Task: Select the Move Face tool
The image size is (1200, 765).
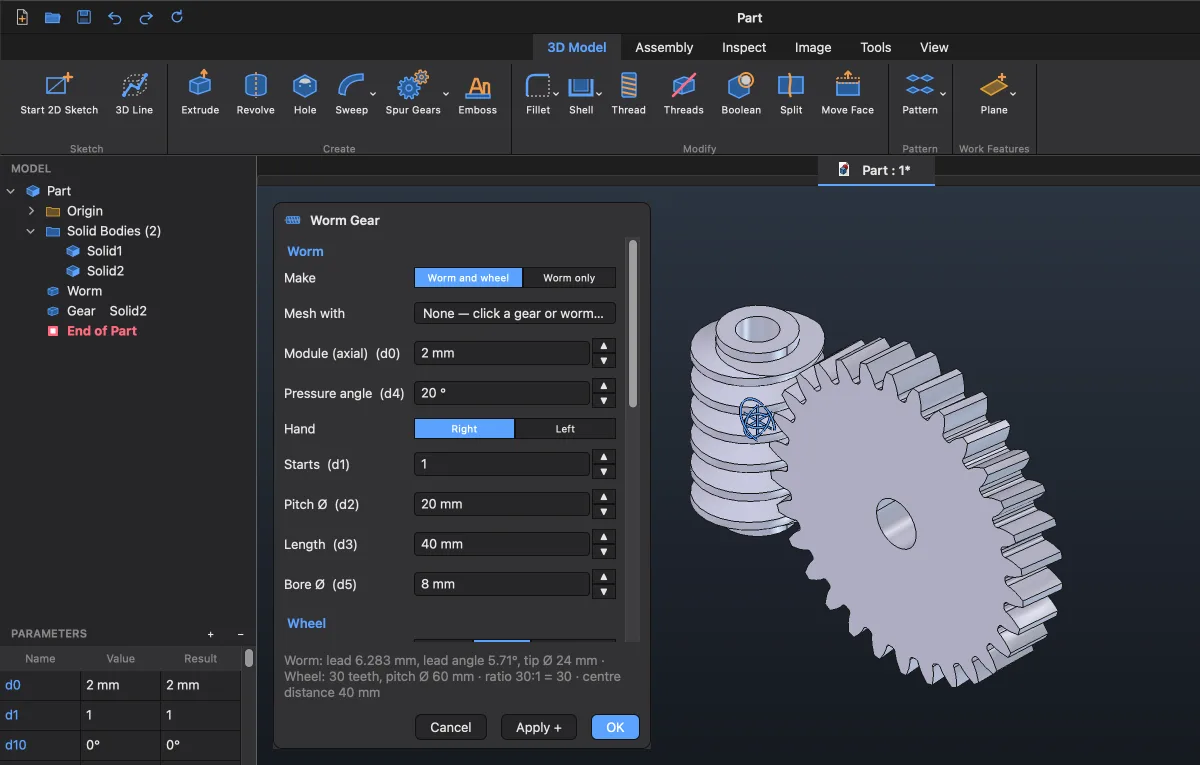Action: [x=848, y=94]
